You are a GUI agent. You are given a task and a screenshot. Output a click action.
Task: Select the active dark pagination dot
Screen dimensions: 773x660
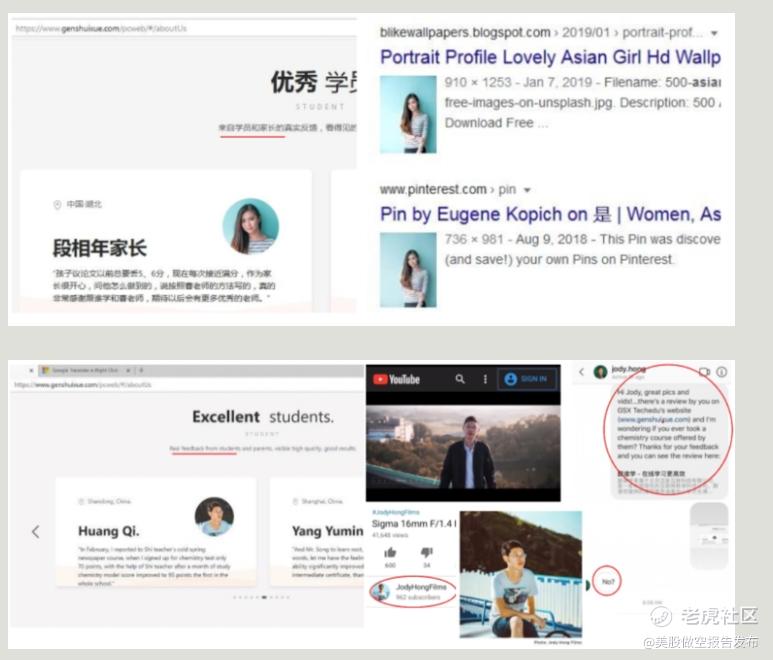[x=264, y=597]
